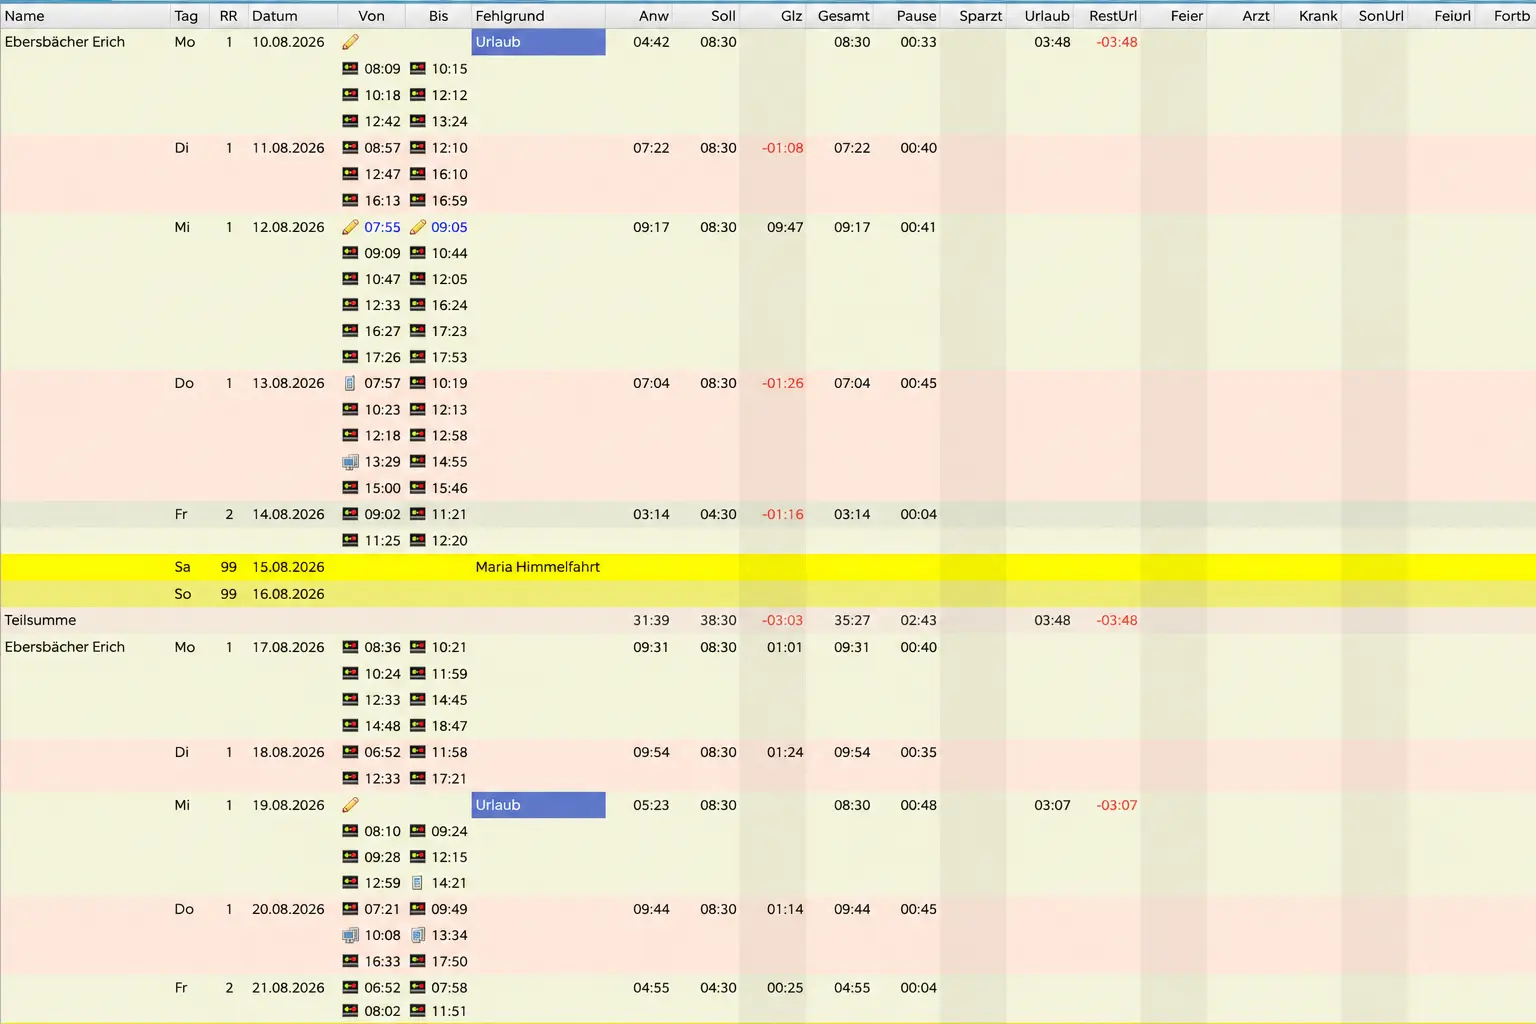Click the 09:47 Glz value on 12.08.2026

pyautogui.click(x=785, y=227)
